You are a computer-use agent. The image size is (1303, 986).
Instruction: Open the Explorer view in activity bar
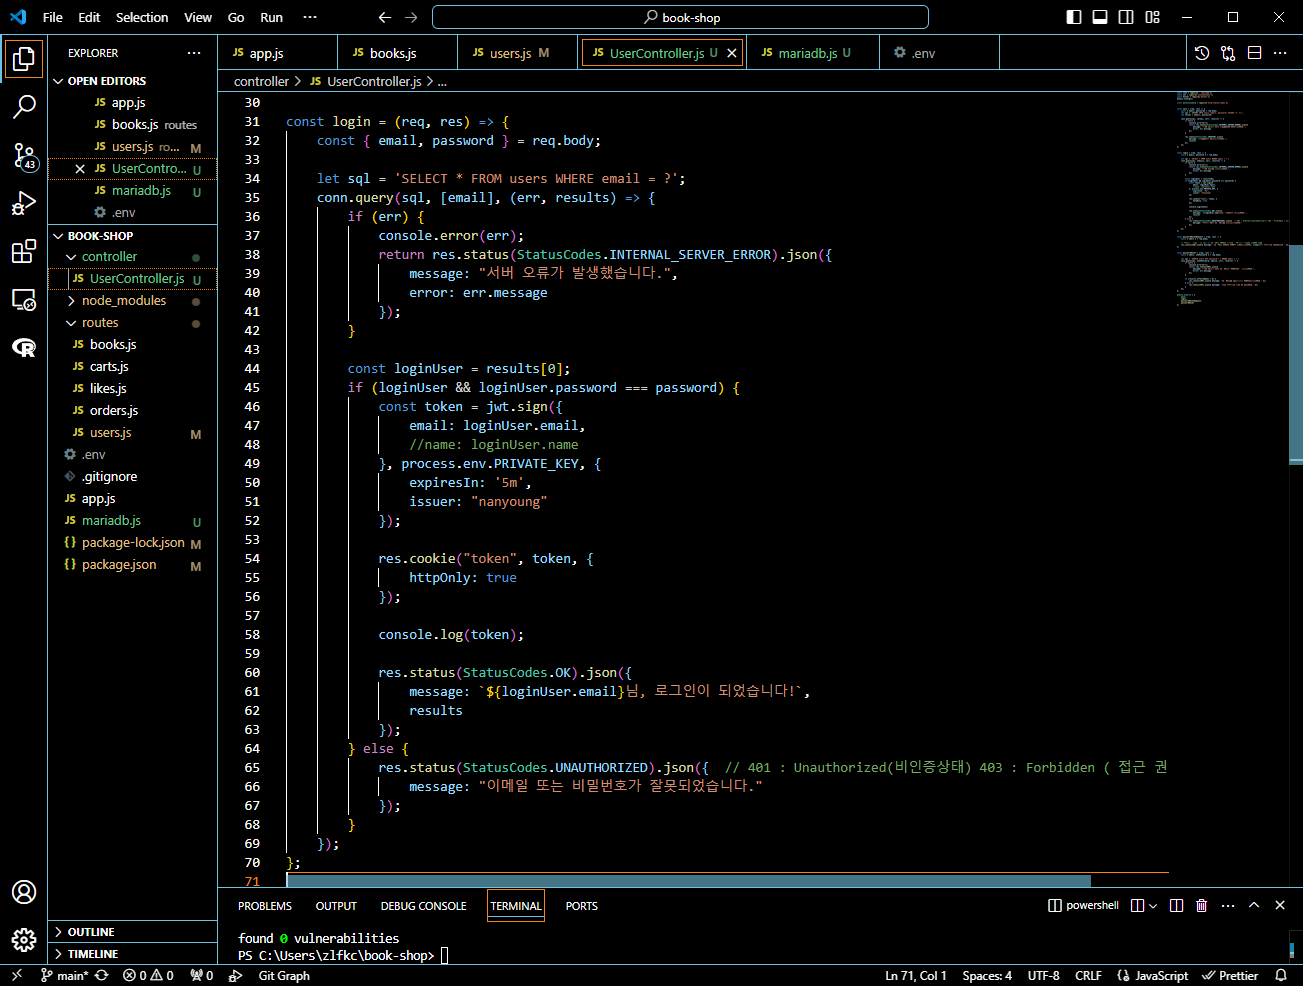[x=24, y=59]
